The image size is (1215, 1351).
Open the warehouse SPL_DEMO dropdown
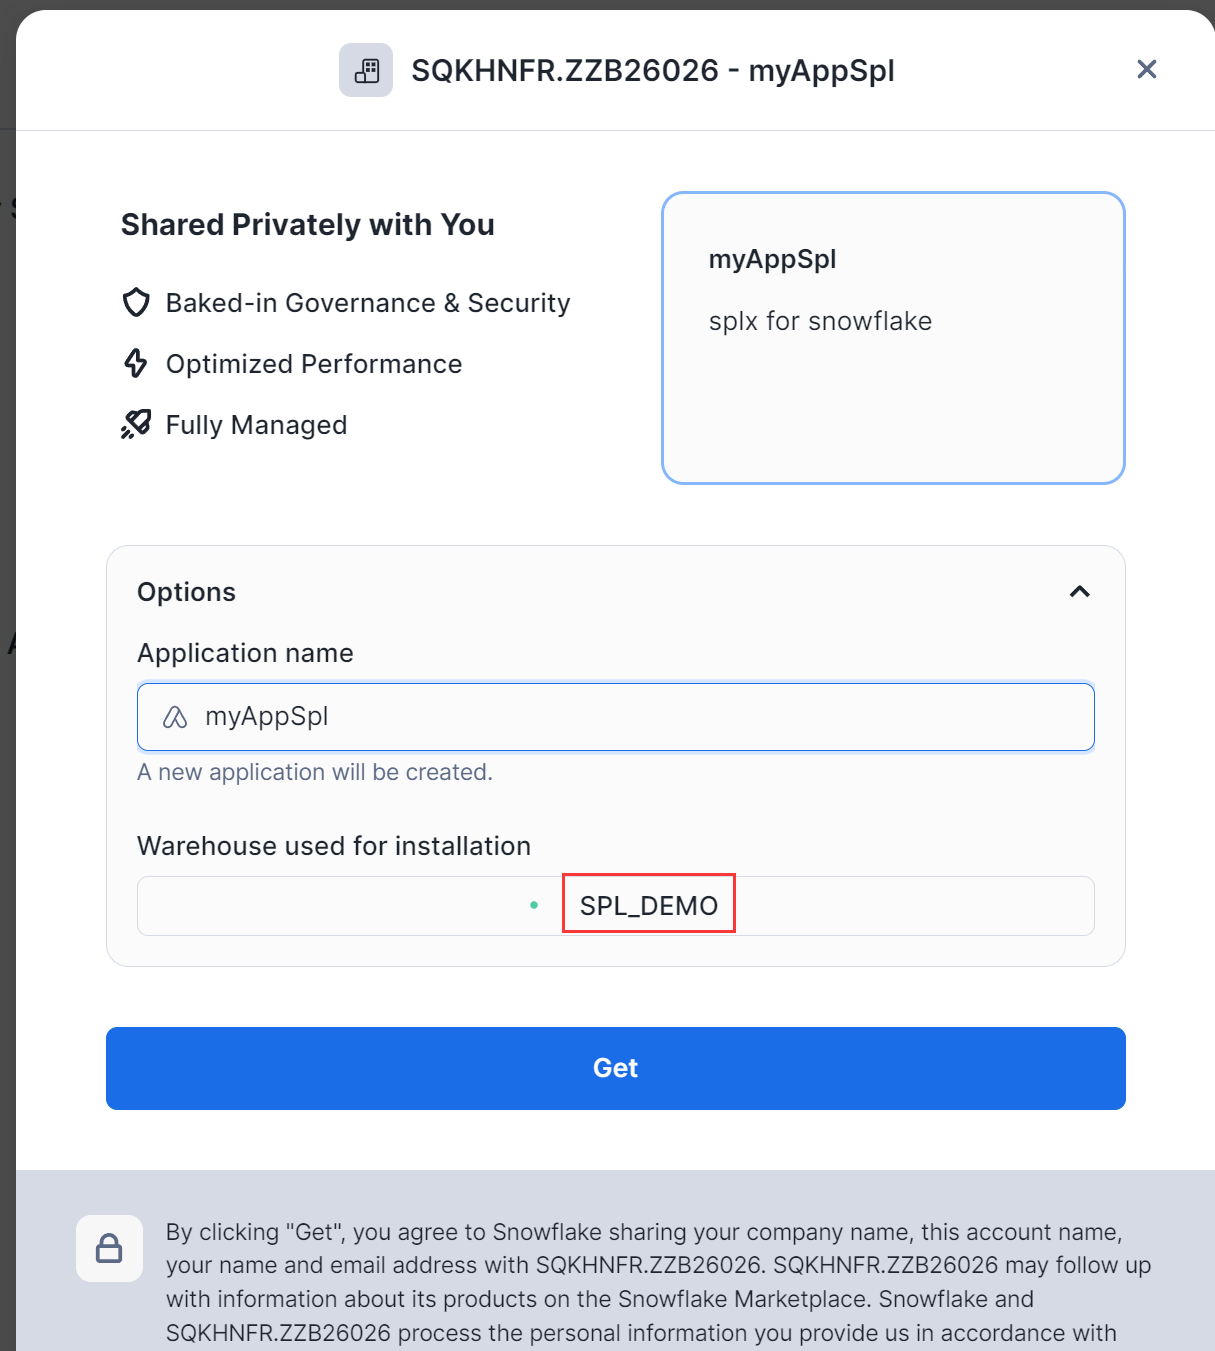900,906
